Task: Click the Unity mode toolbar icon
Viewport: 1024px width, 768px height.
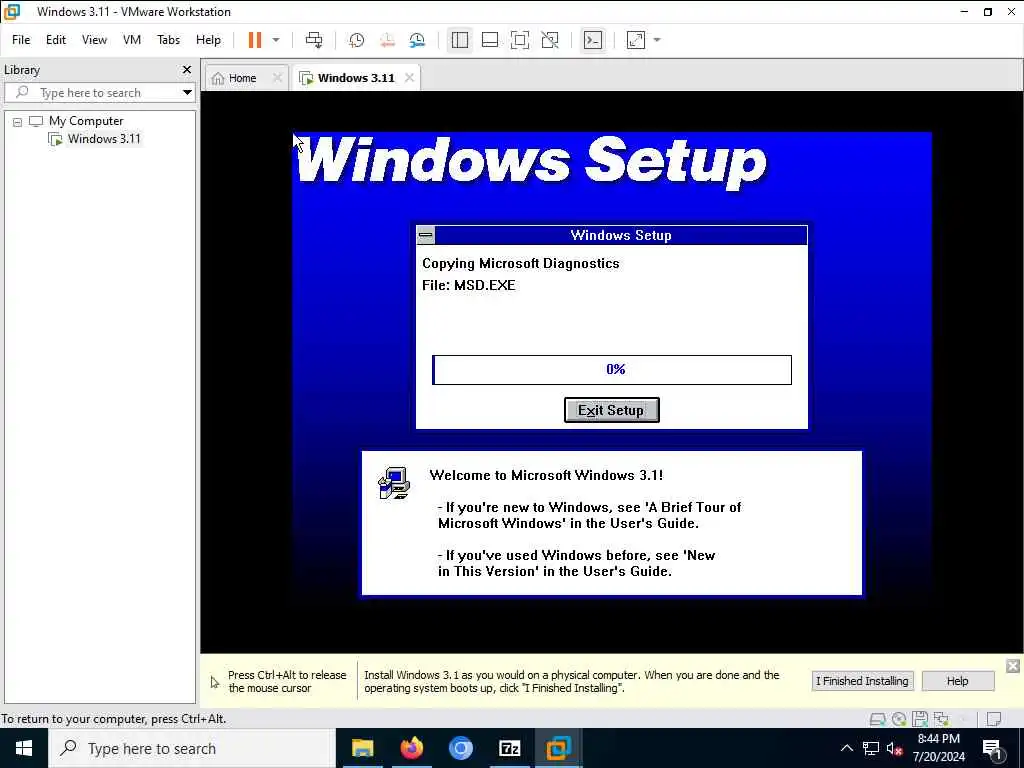Action: 550,40
